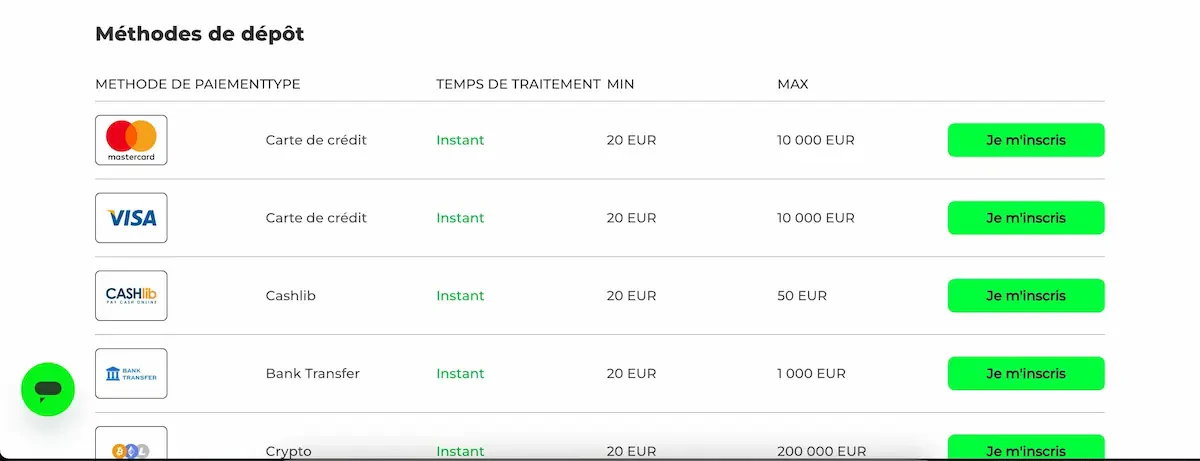This screenshot has height=461, width=1200.
Task: Click the MAX column header
Action: [793, 84]
